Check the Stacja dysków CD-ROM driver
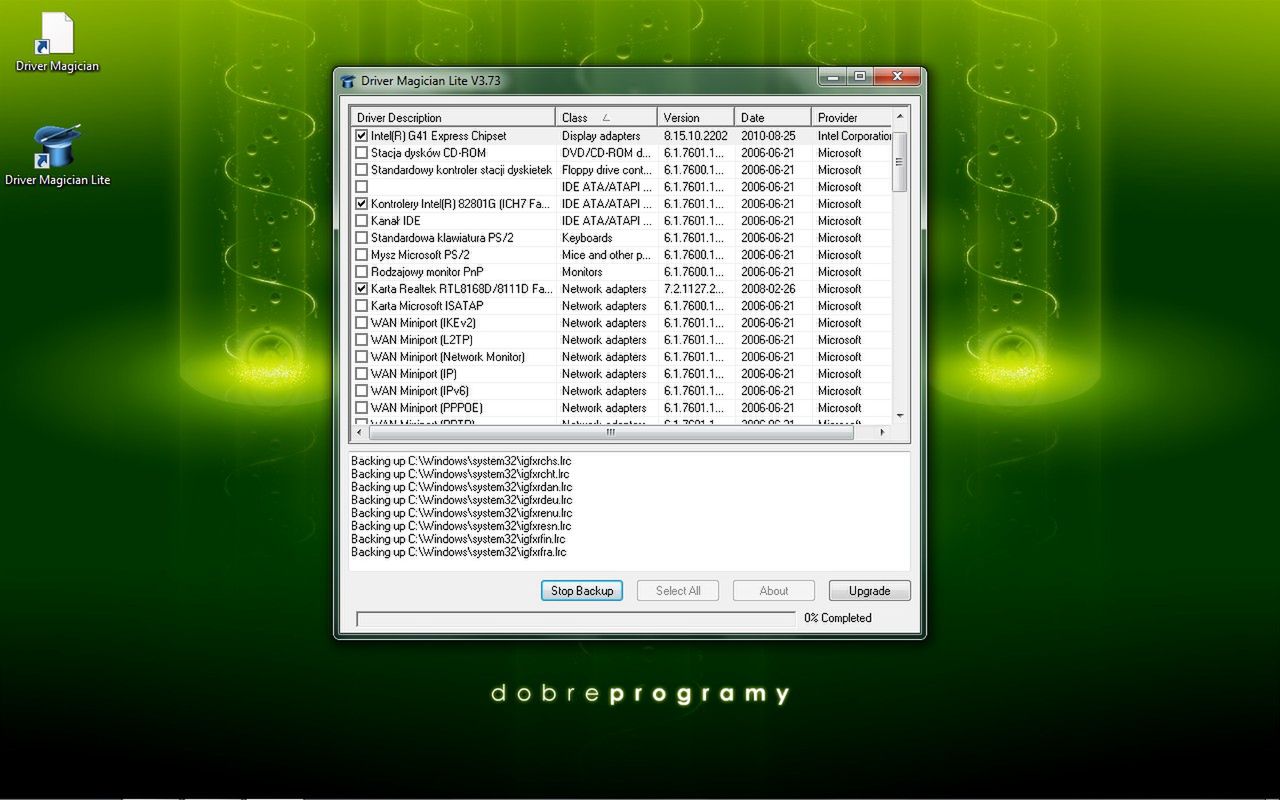Viewport: 1280px width, 800px height. pyautogui.click(x=362, y=153)
